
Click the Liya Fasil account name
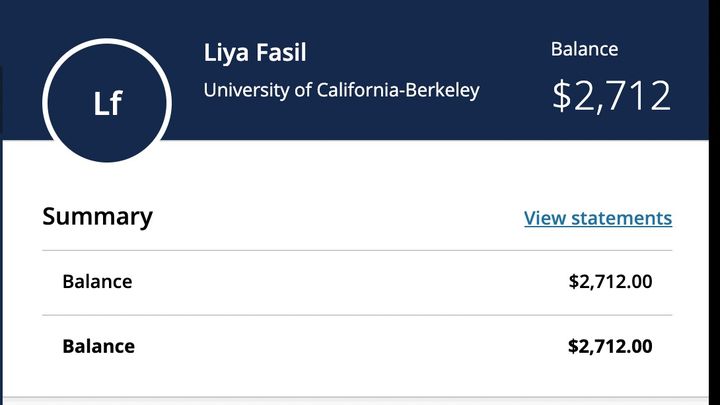pyautogui.click(x=254, y=53)
